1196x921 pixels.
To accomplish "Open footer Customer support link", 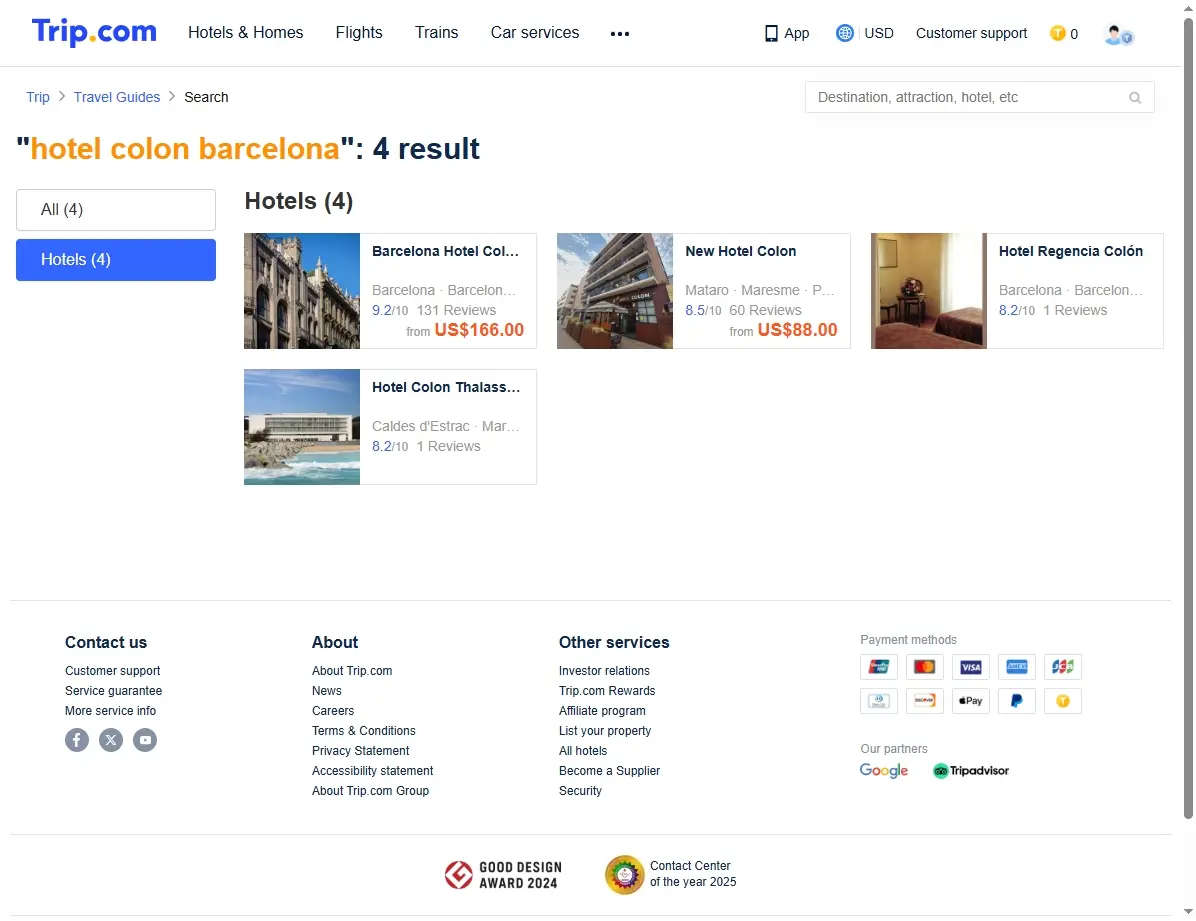I will click(112, 671).
